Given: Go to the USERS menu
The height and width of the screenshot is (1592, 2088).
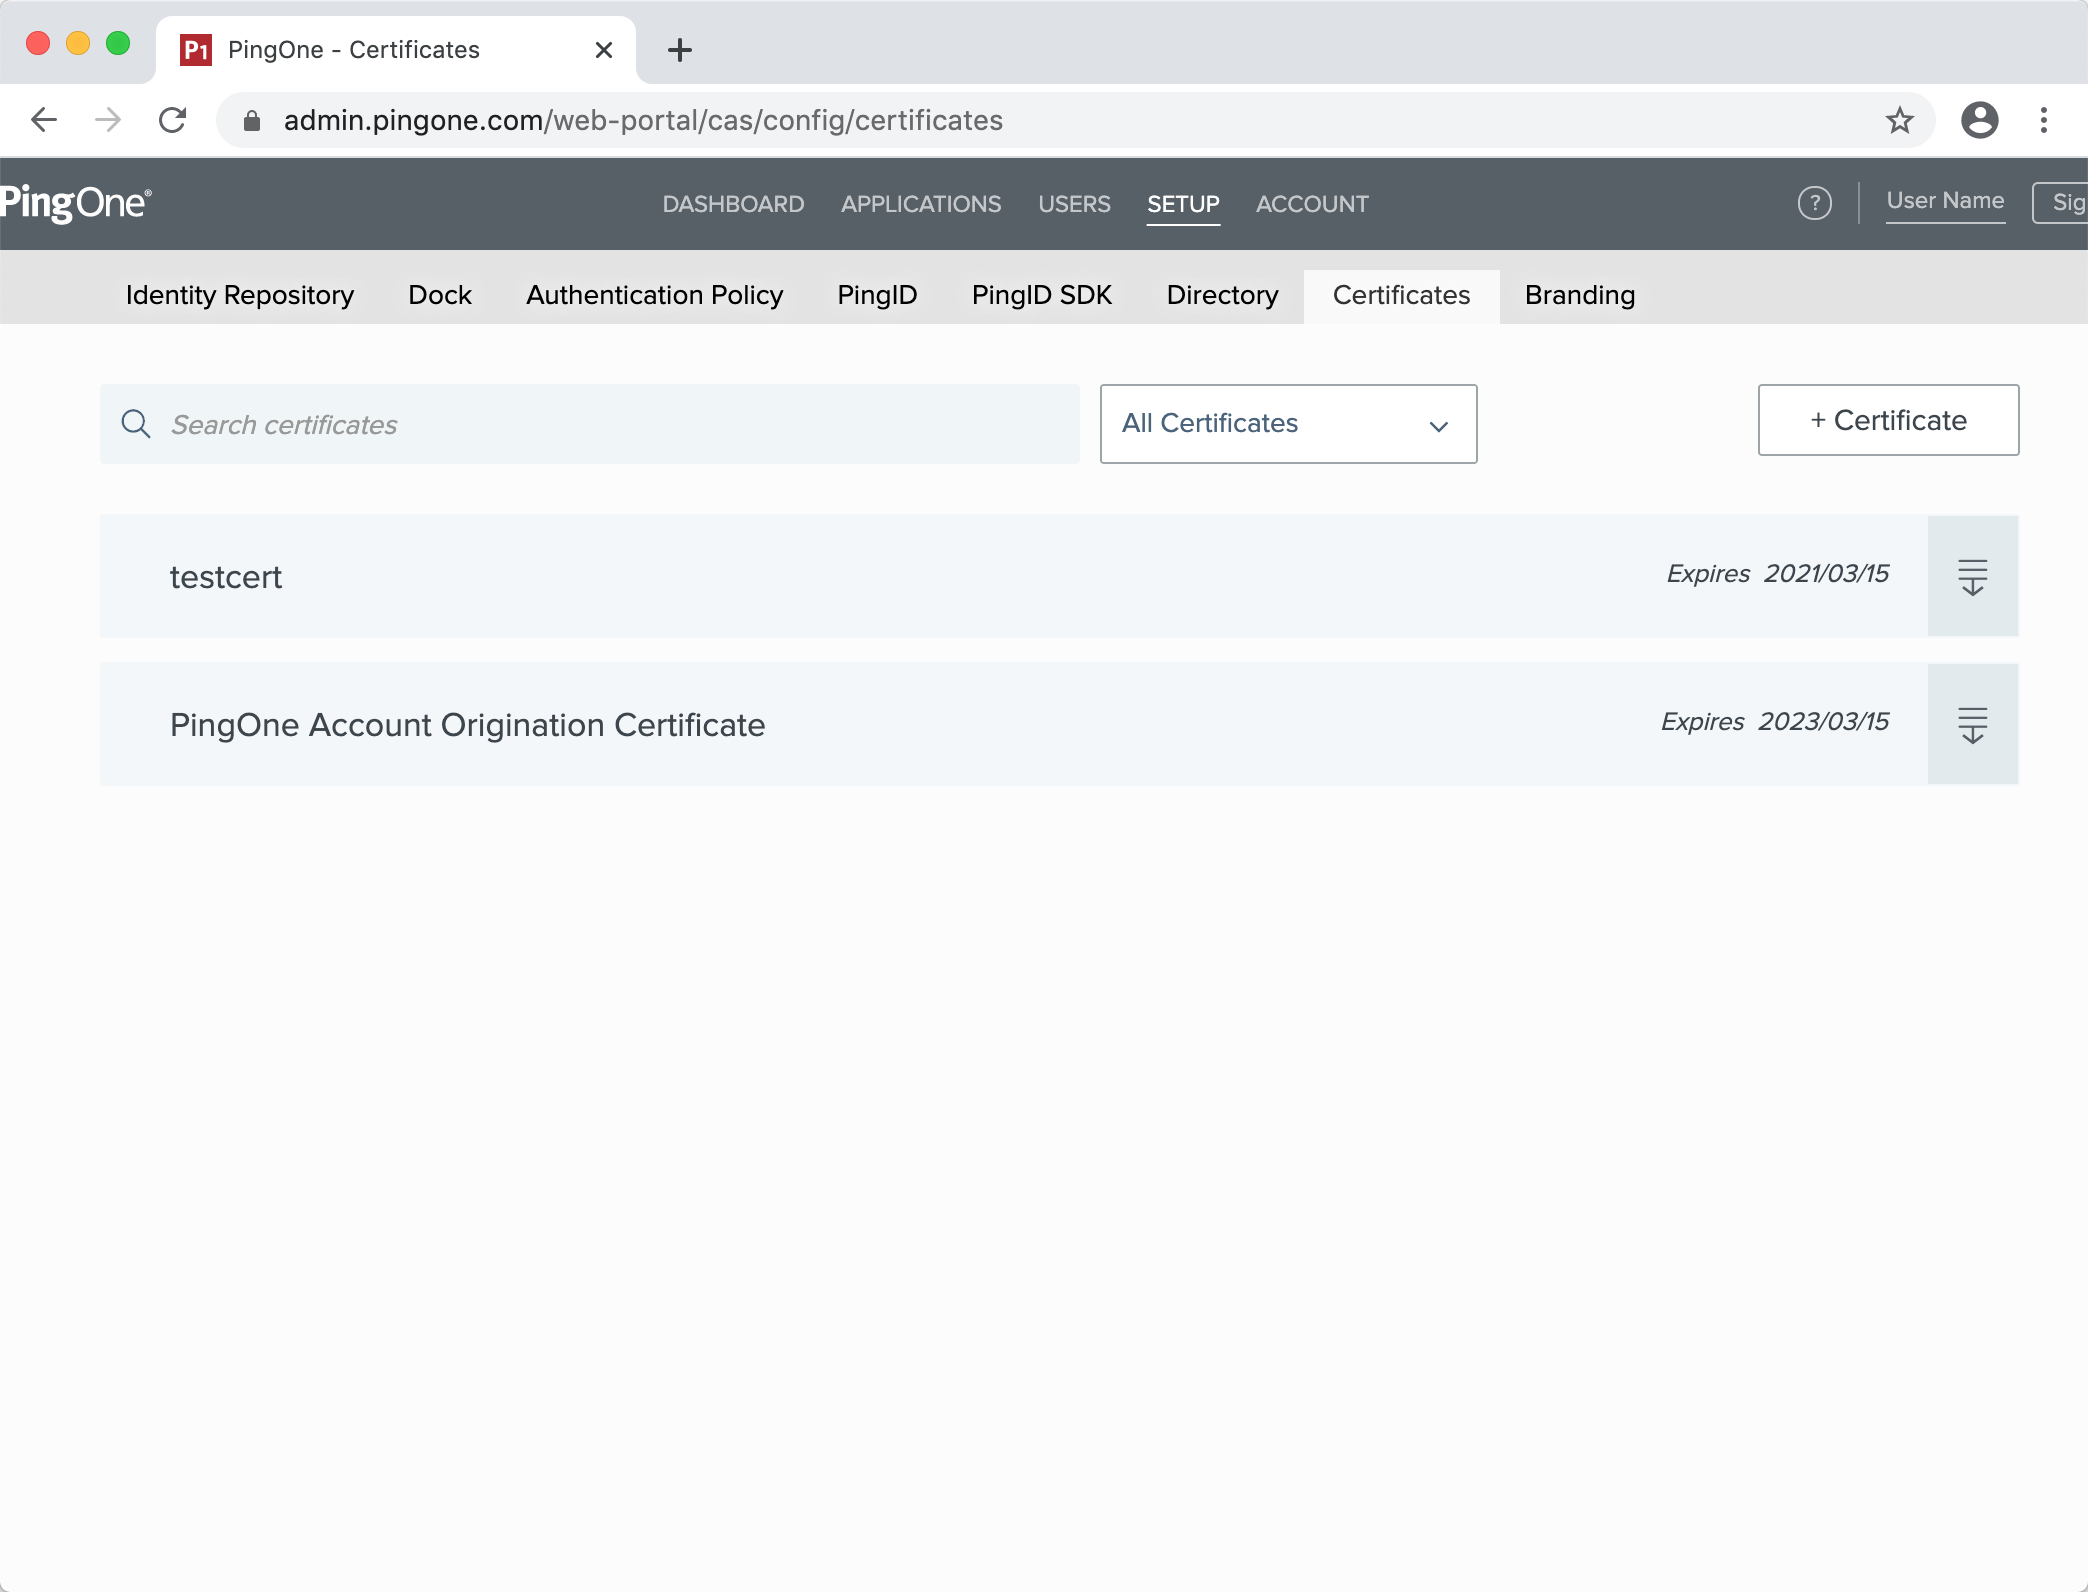Looking at the screenshot, I should click(x=1074, y=204).
